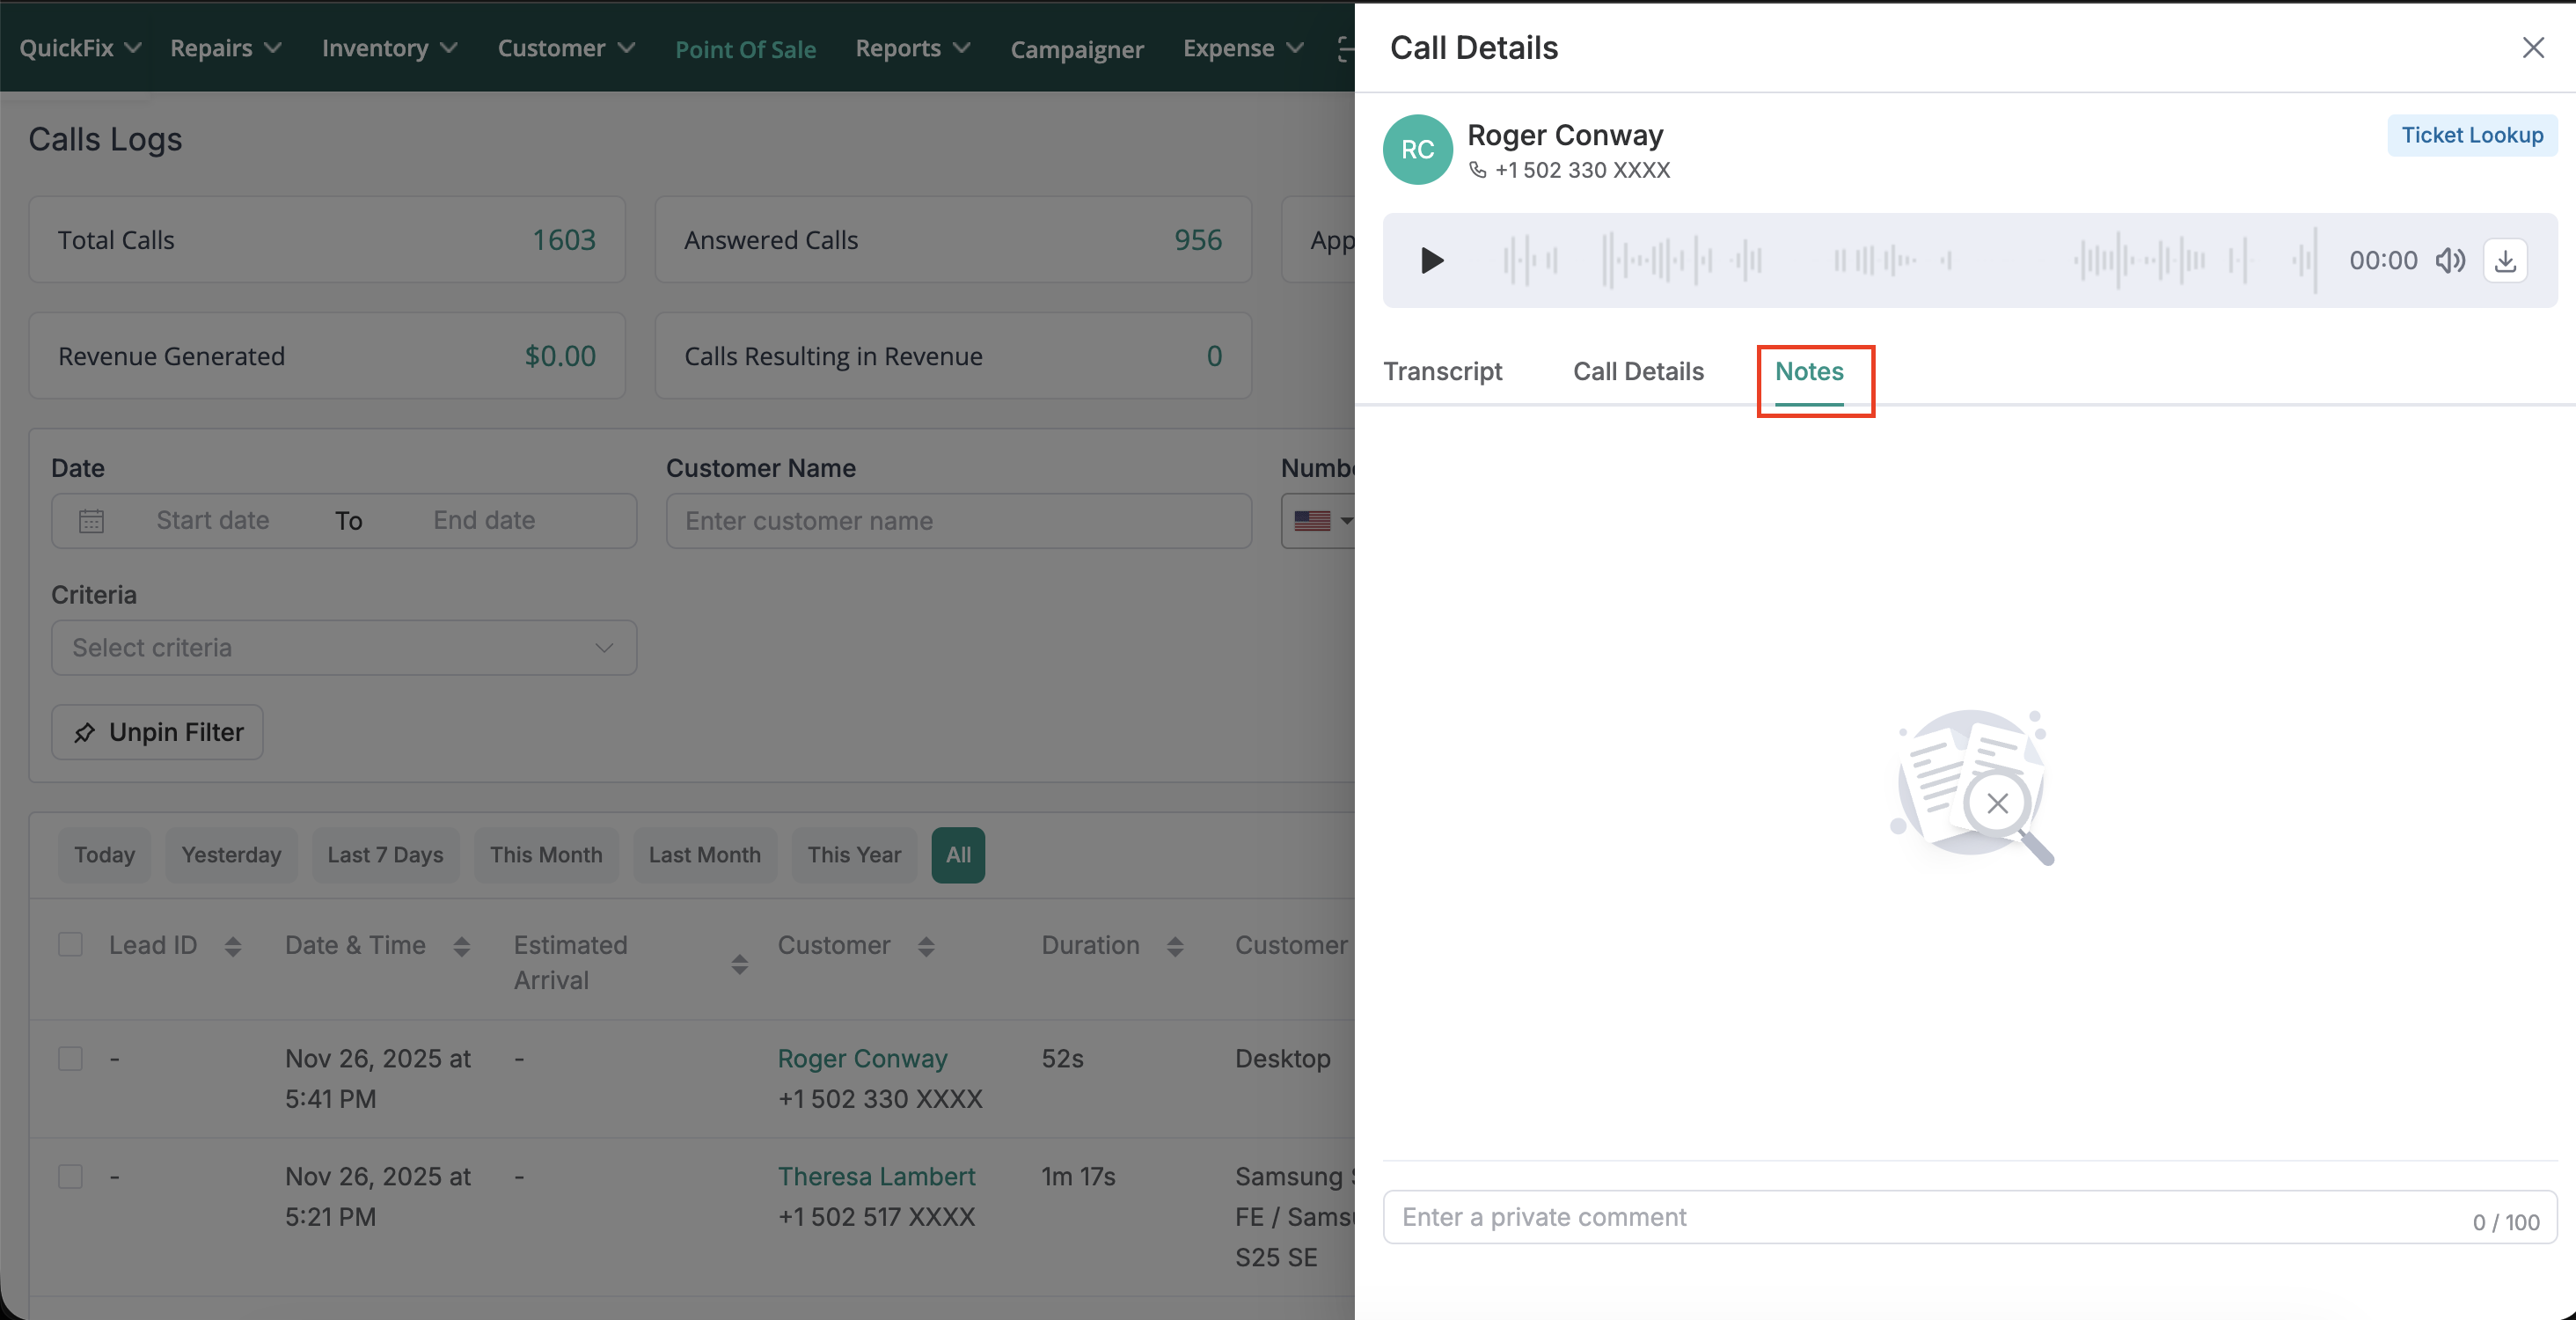2576x1320 pixels.
Task: Sort the Duration column
Action: click(1175, 946)
